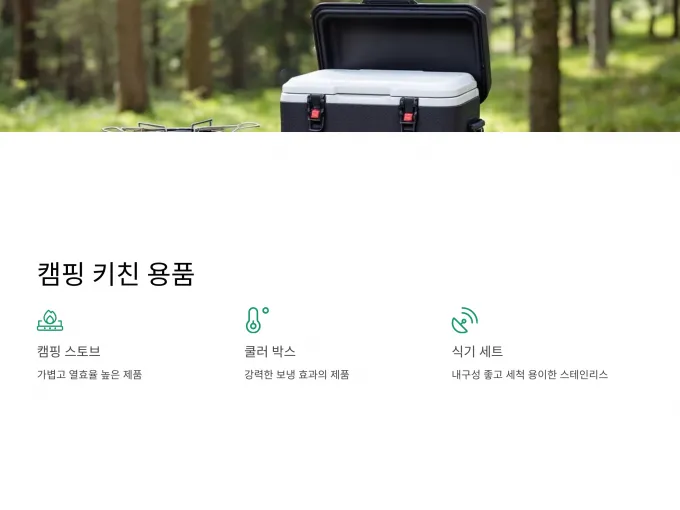Click the thermometer cooler icon
This screenshot has width=680, height=510.
[x=257, y=320]
